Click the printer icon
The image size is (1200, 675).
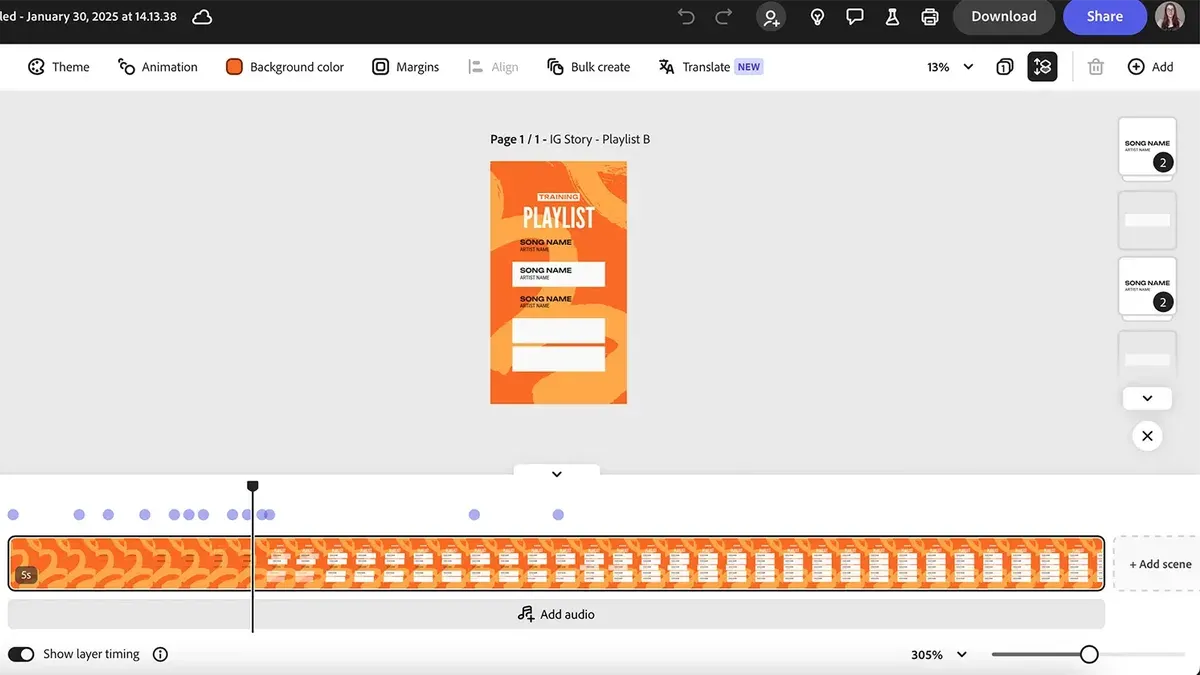coord(930,17)
